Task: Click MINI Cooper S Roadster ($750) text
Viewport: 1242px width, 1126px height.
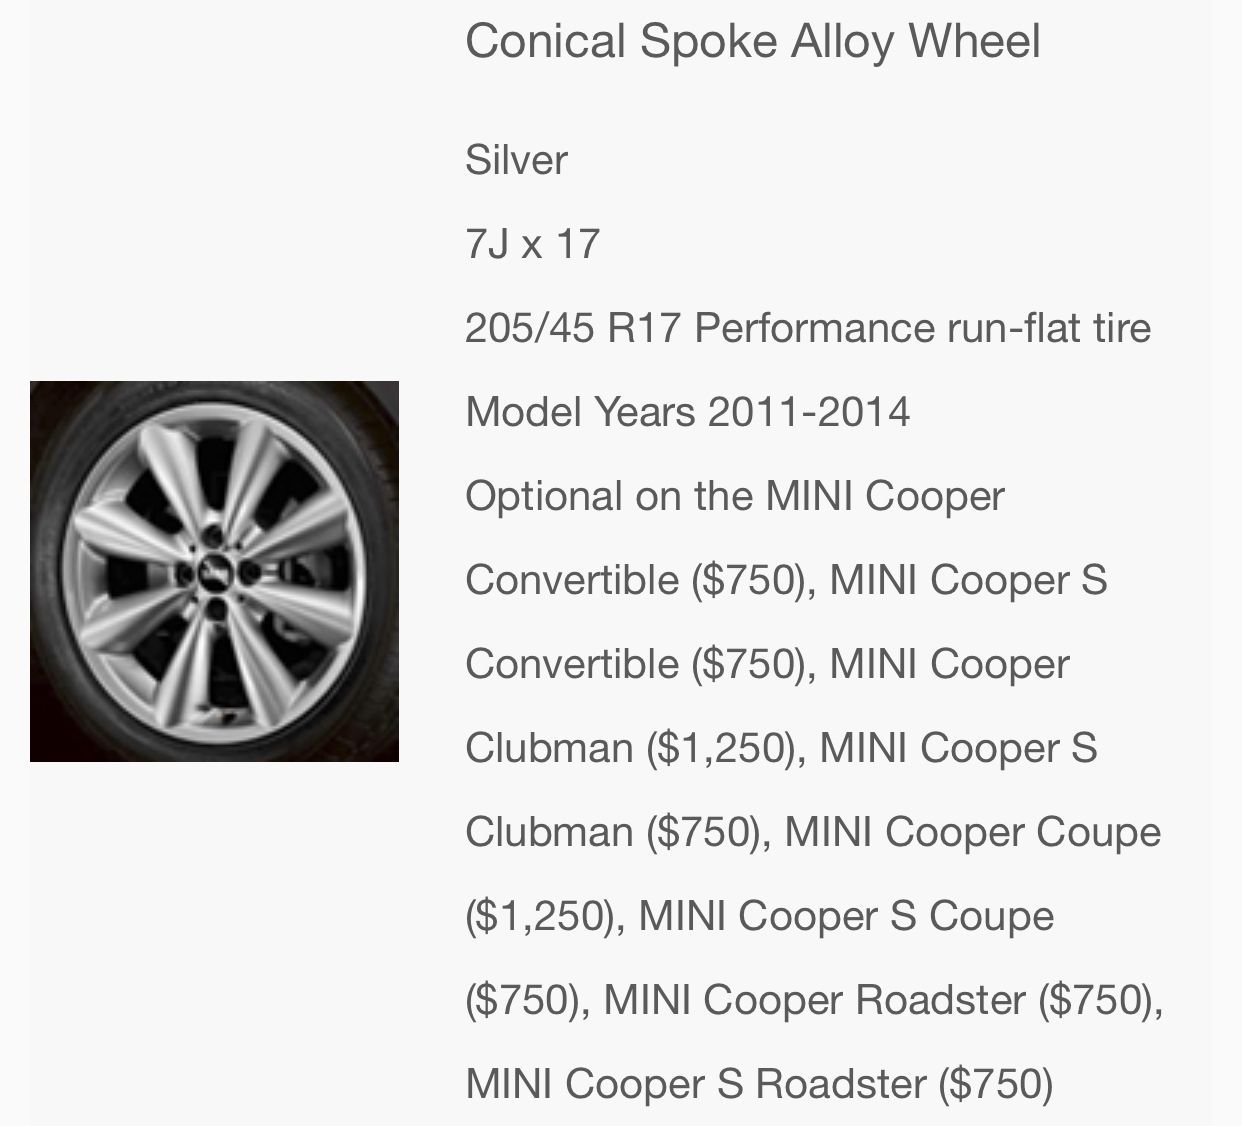Action: pyautogui.click(x=759, y=1084)
